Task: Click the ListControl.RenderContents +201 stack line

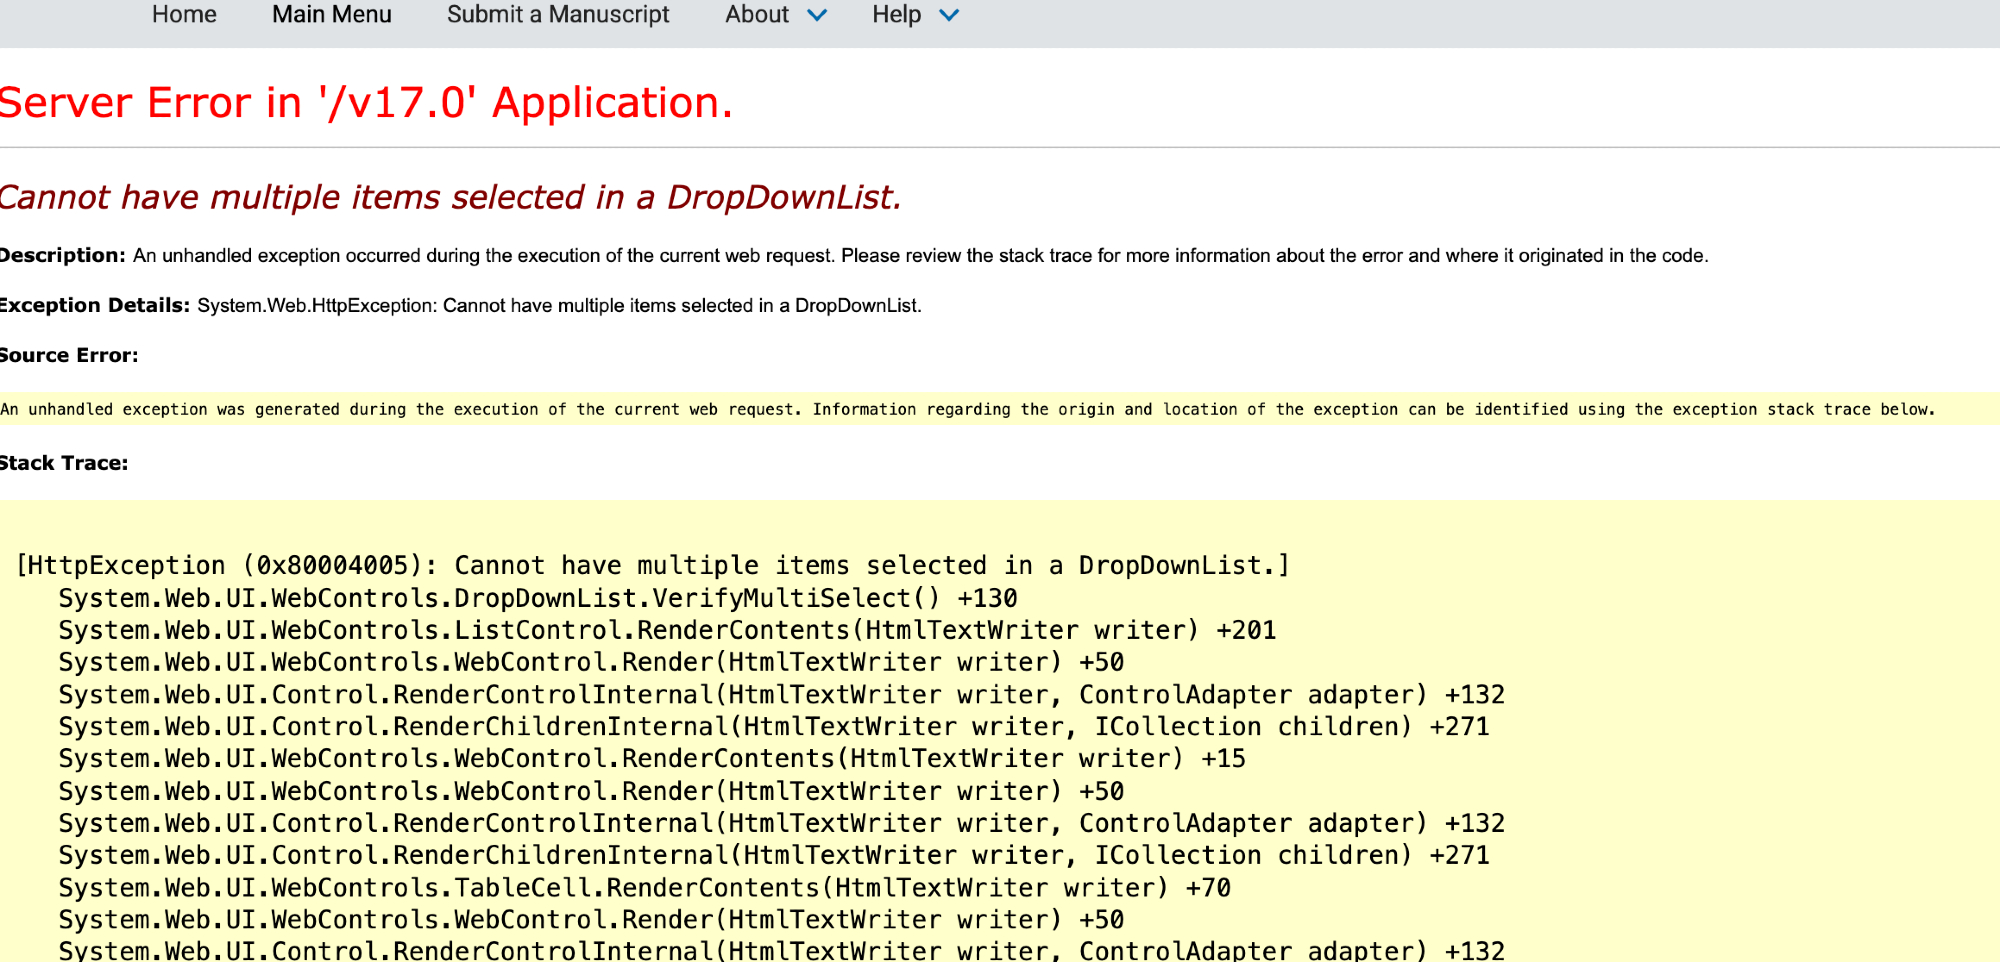Action: [666, 630]
